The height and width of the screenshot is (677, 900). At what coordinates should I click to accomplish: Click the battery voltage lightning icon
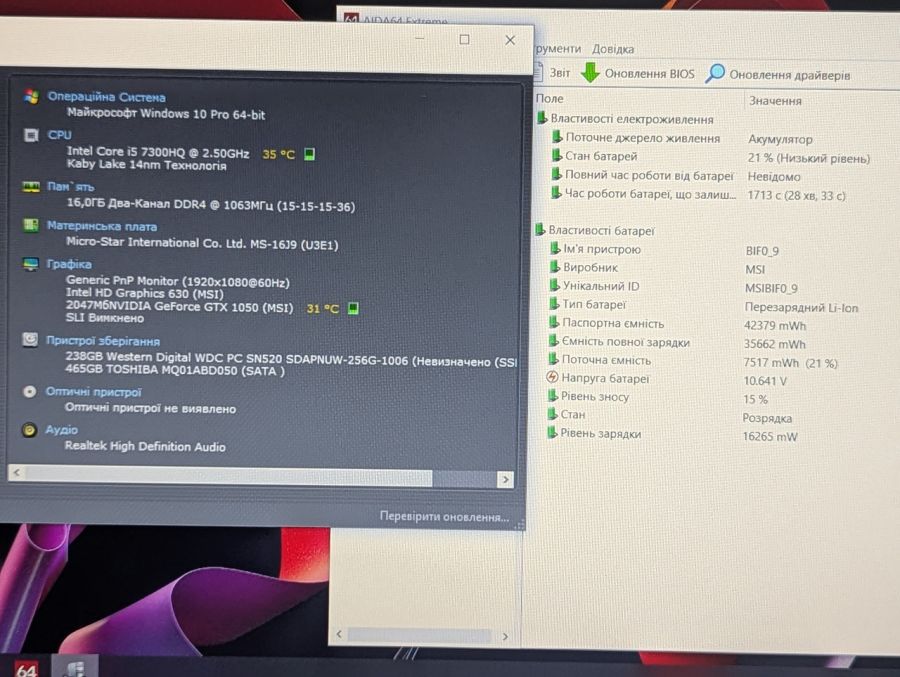coord(552,377)
